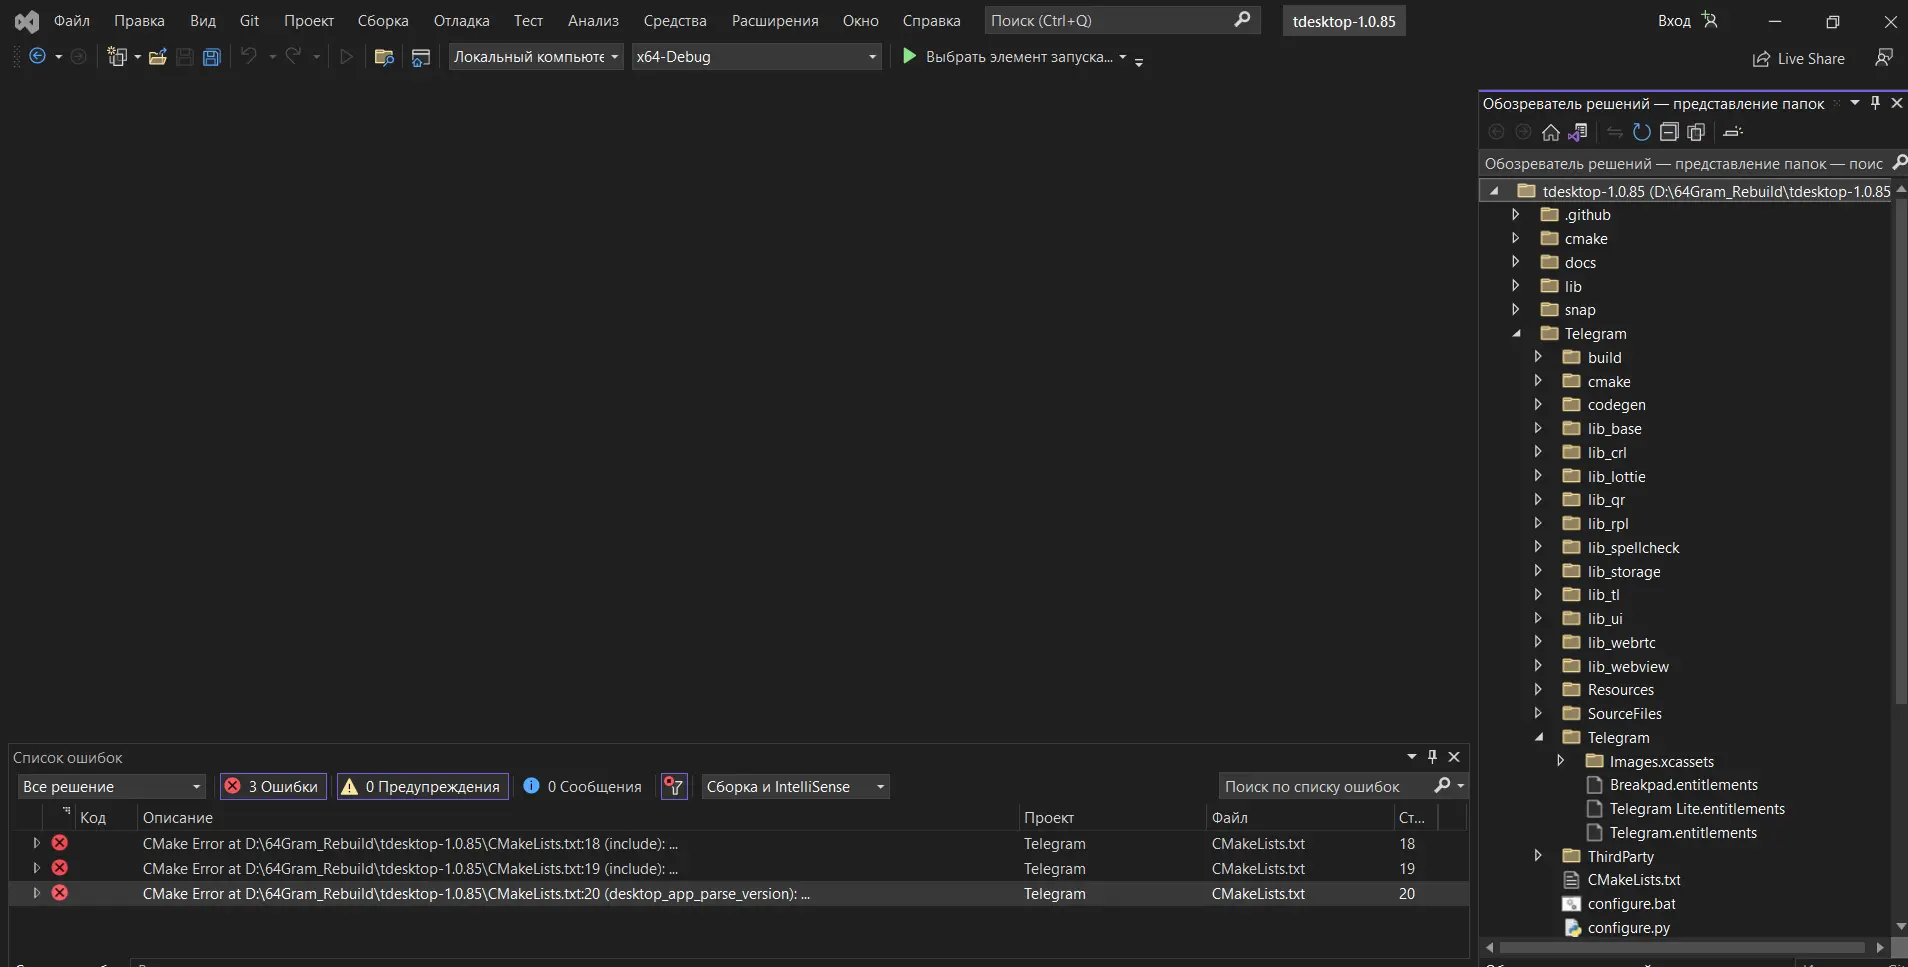Open the Git menu
Screen dimensions: 1908x967
point(249,20)
